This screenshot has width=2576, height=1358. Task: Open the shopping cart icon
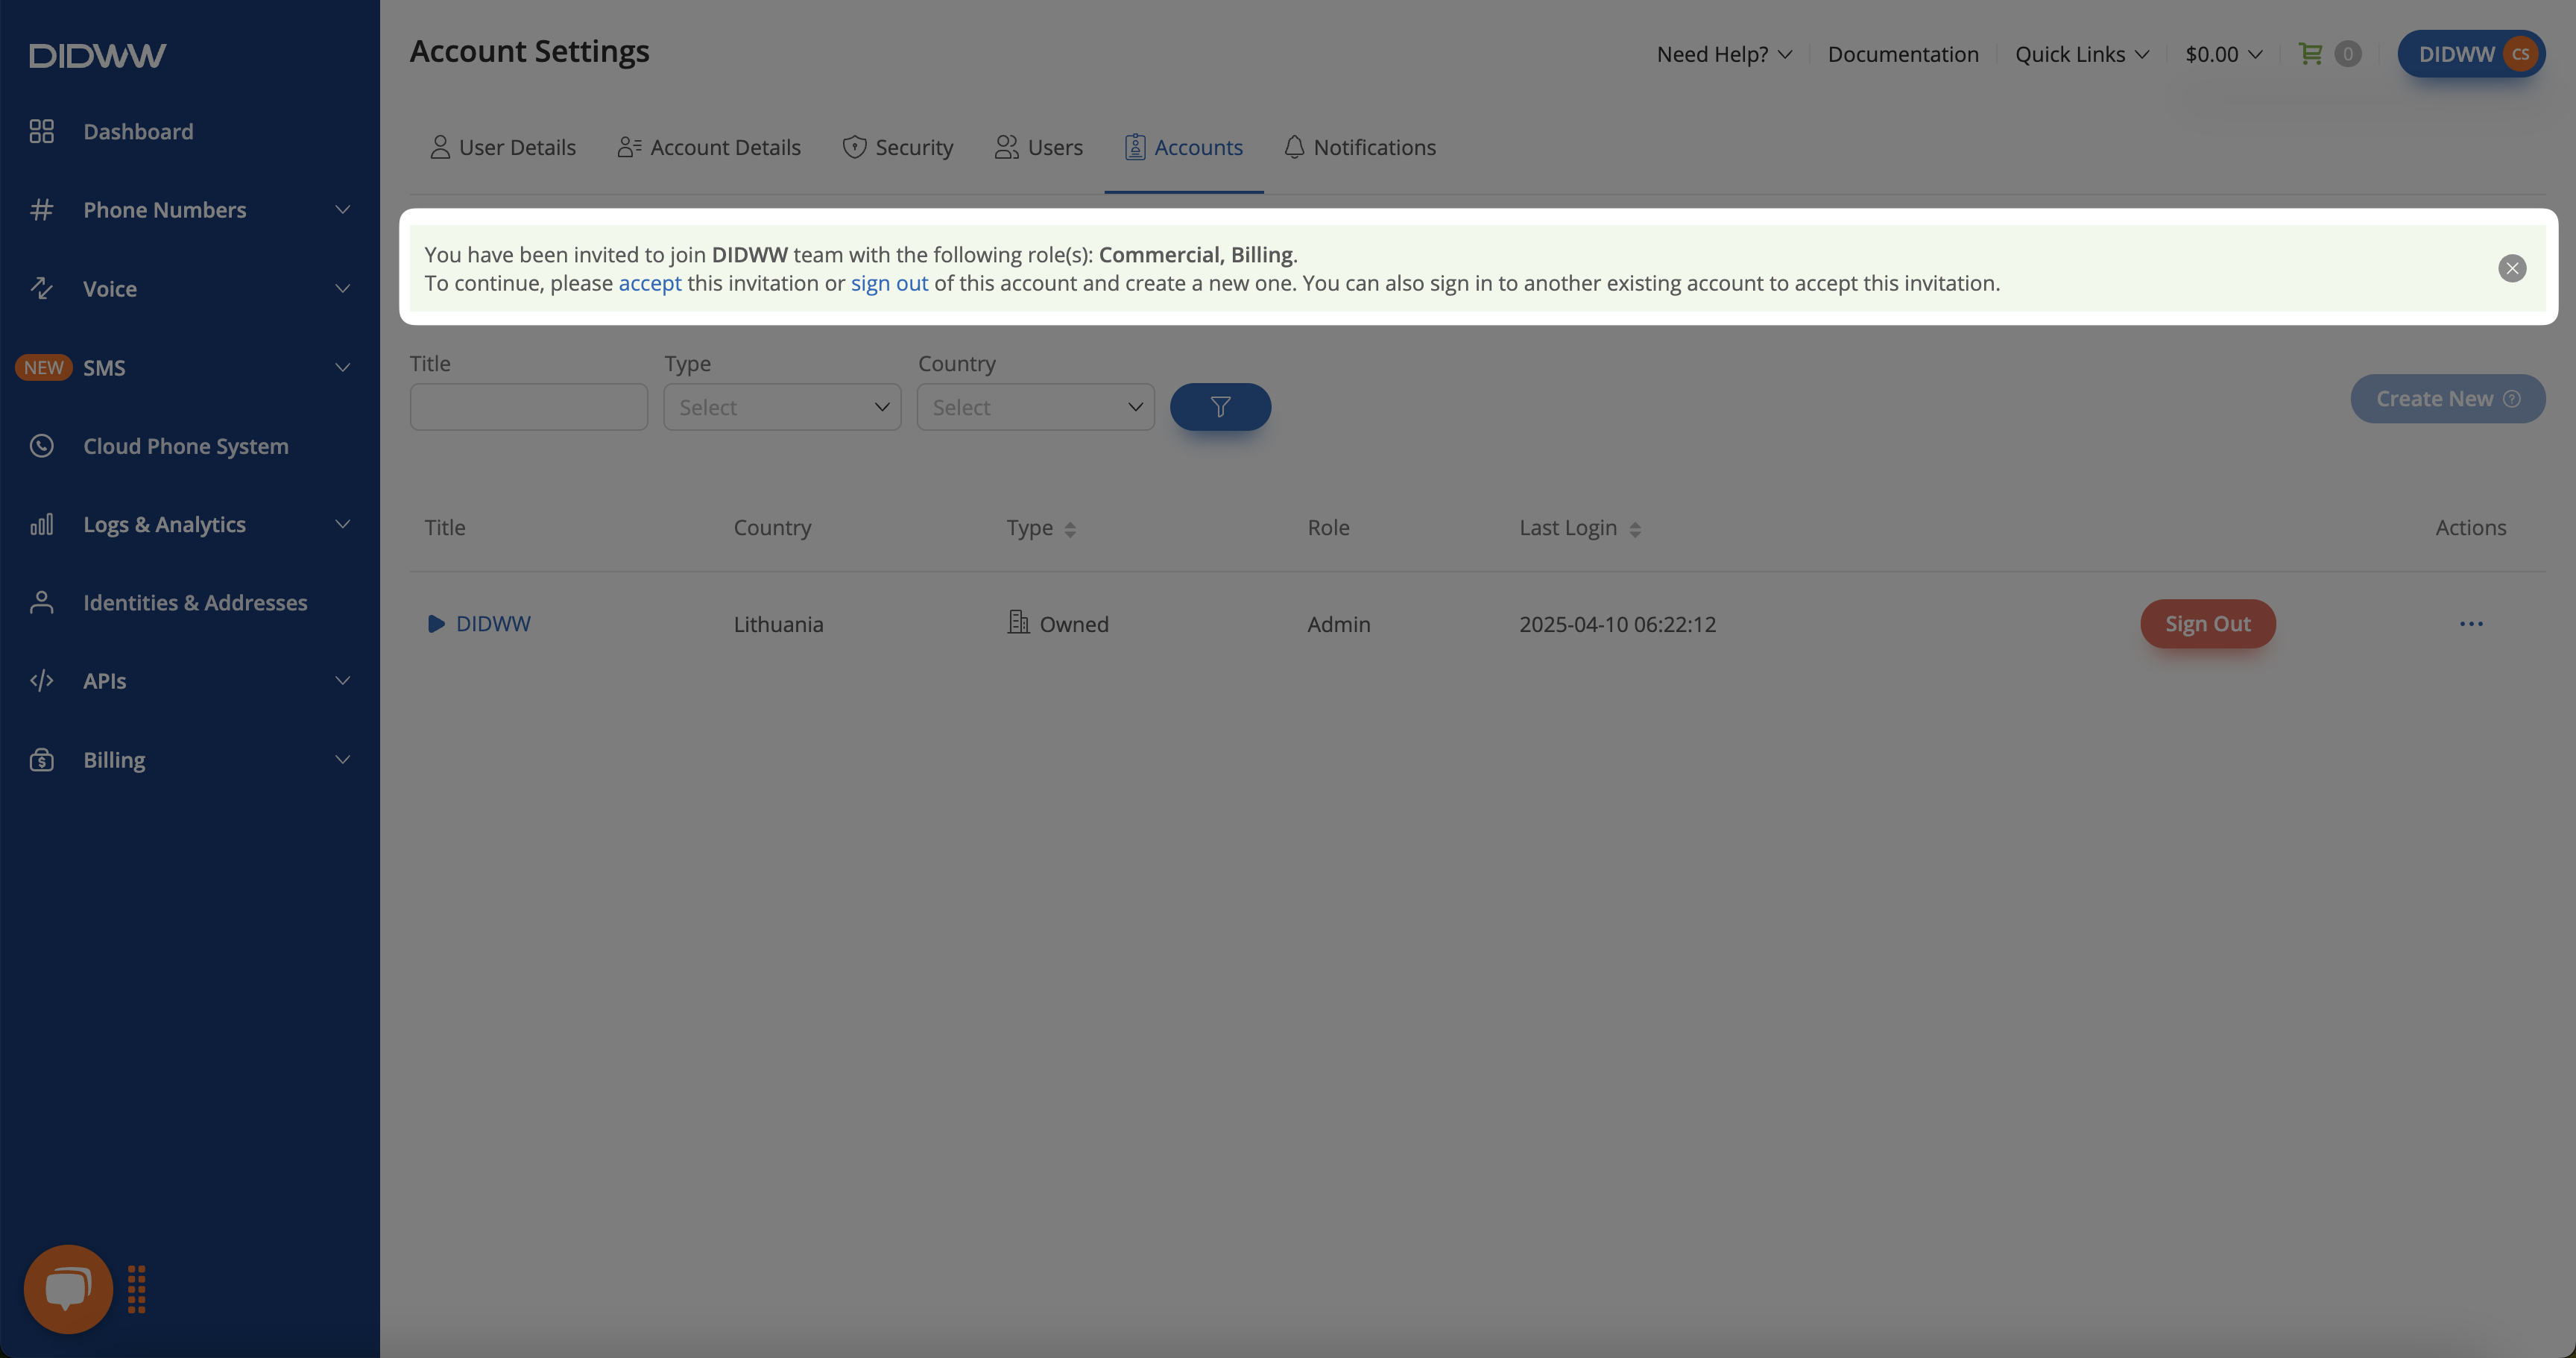(2310, 54)
